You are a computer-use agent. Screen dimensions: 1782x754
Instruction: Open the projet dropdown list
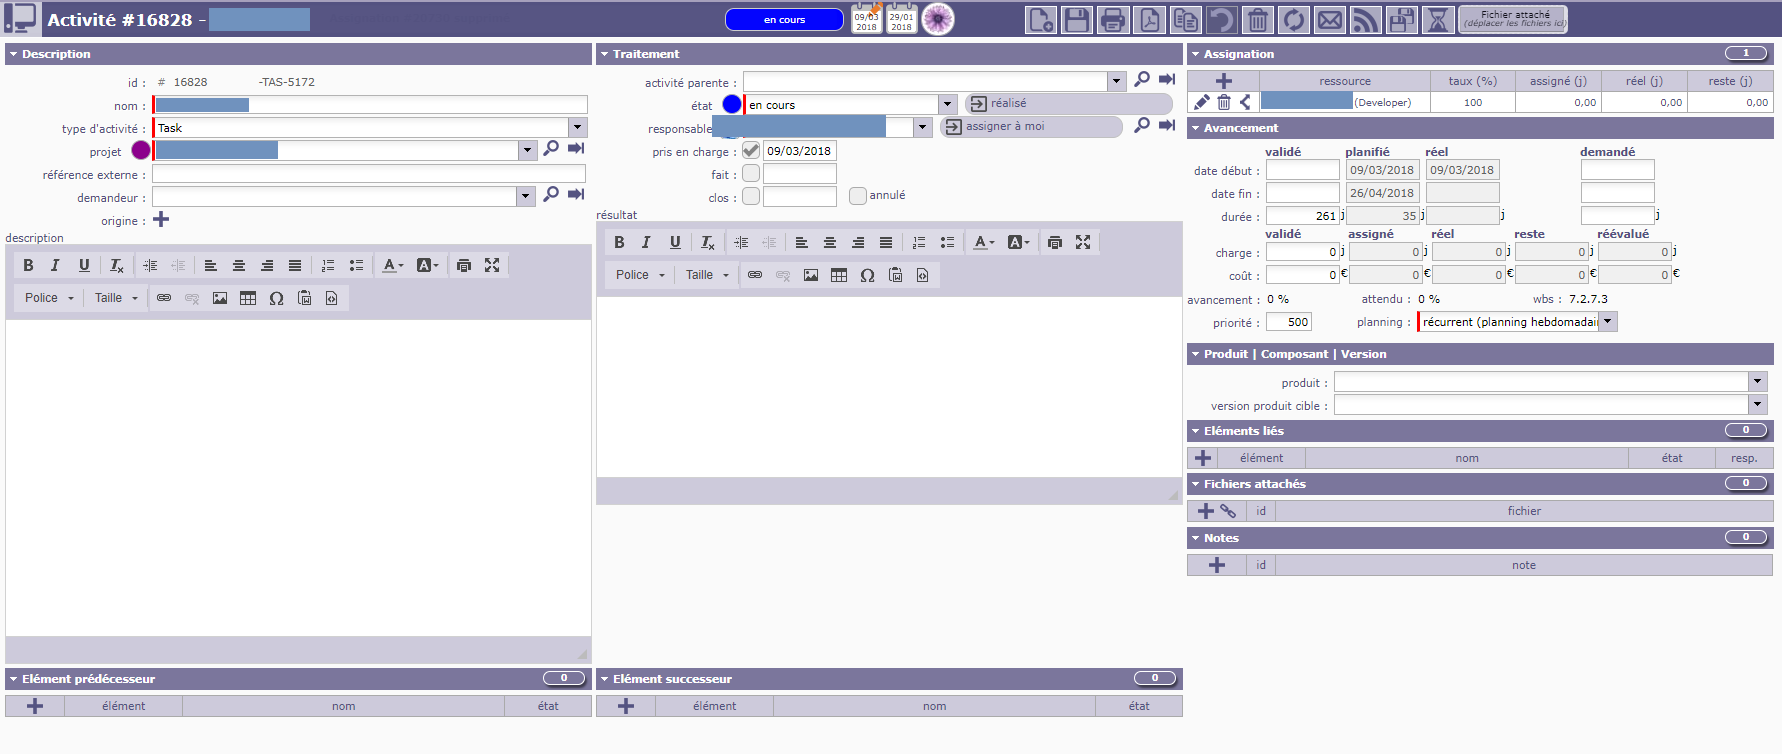528,150
